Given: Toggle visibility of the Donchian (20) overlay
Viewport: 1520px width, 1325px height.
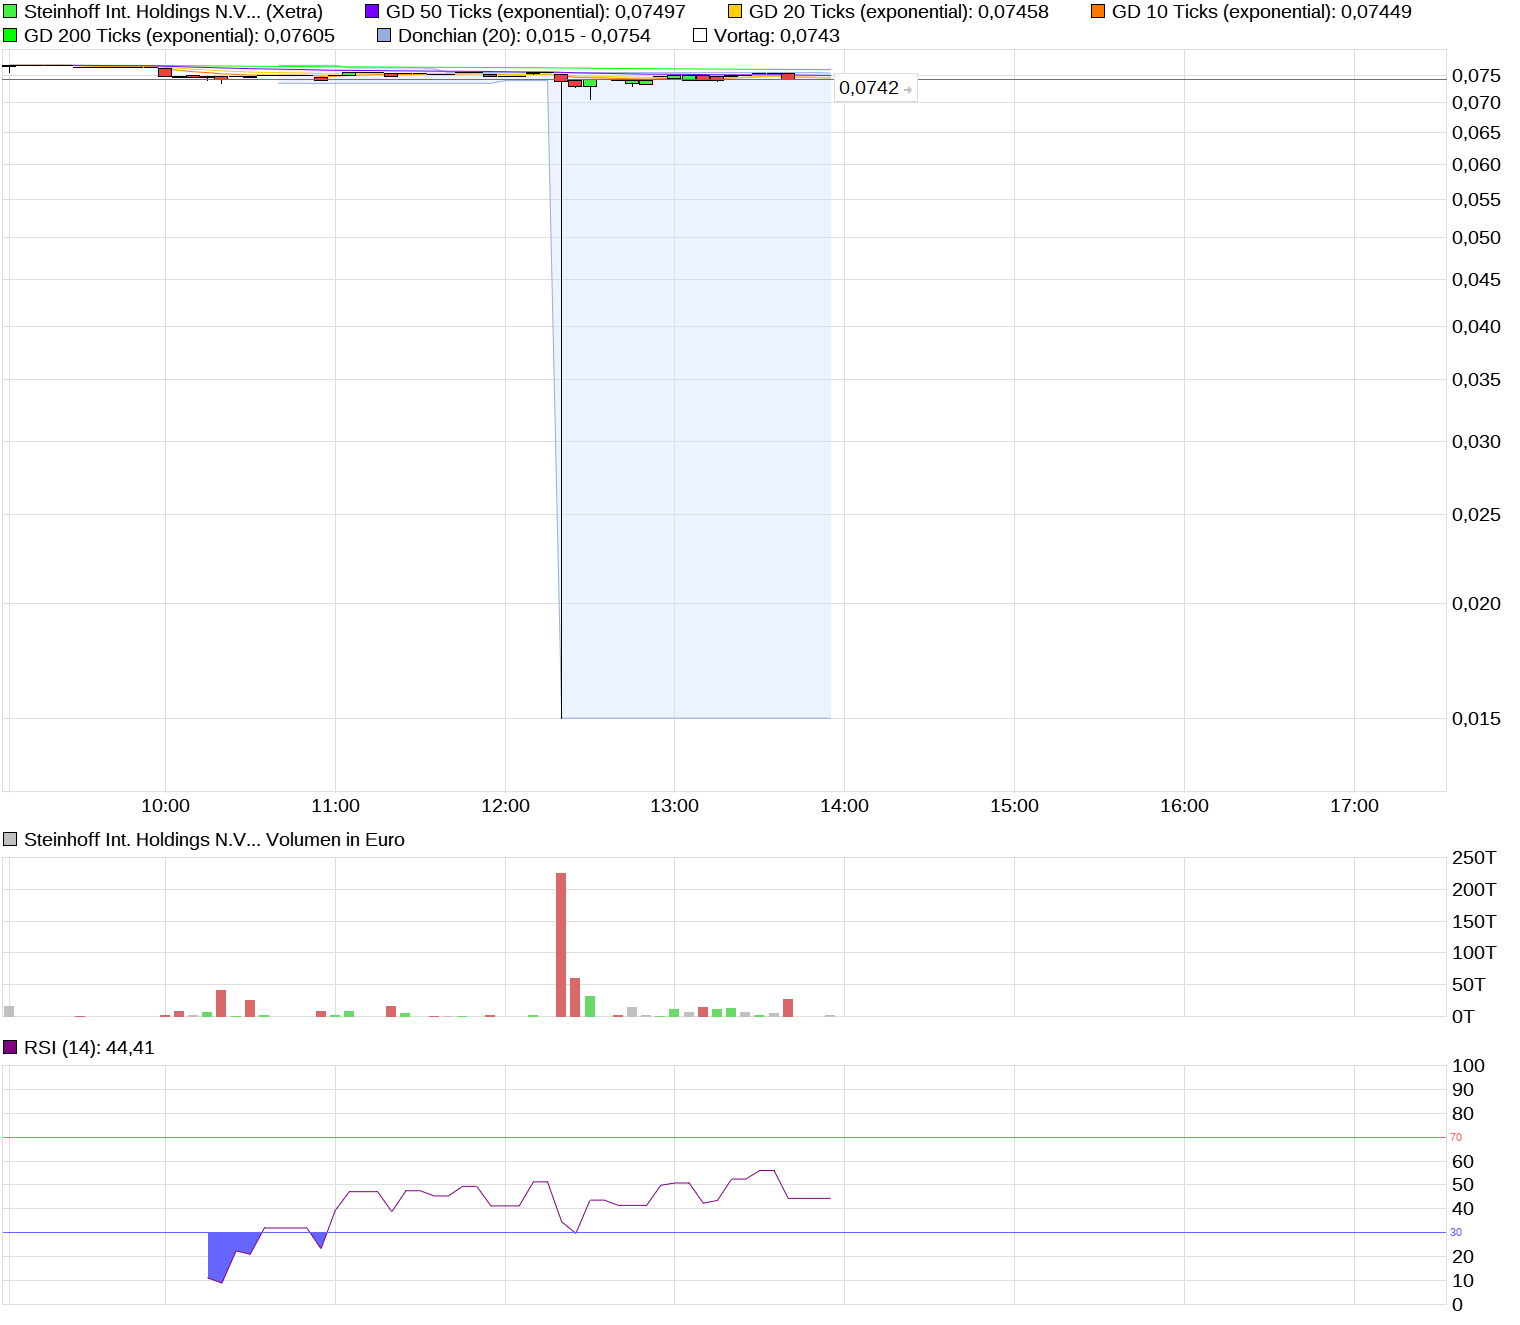Looking at the screenshot, I should pos(383,34).
